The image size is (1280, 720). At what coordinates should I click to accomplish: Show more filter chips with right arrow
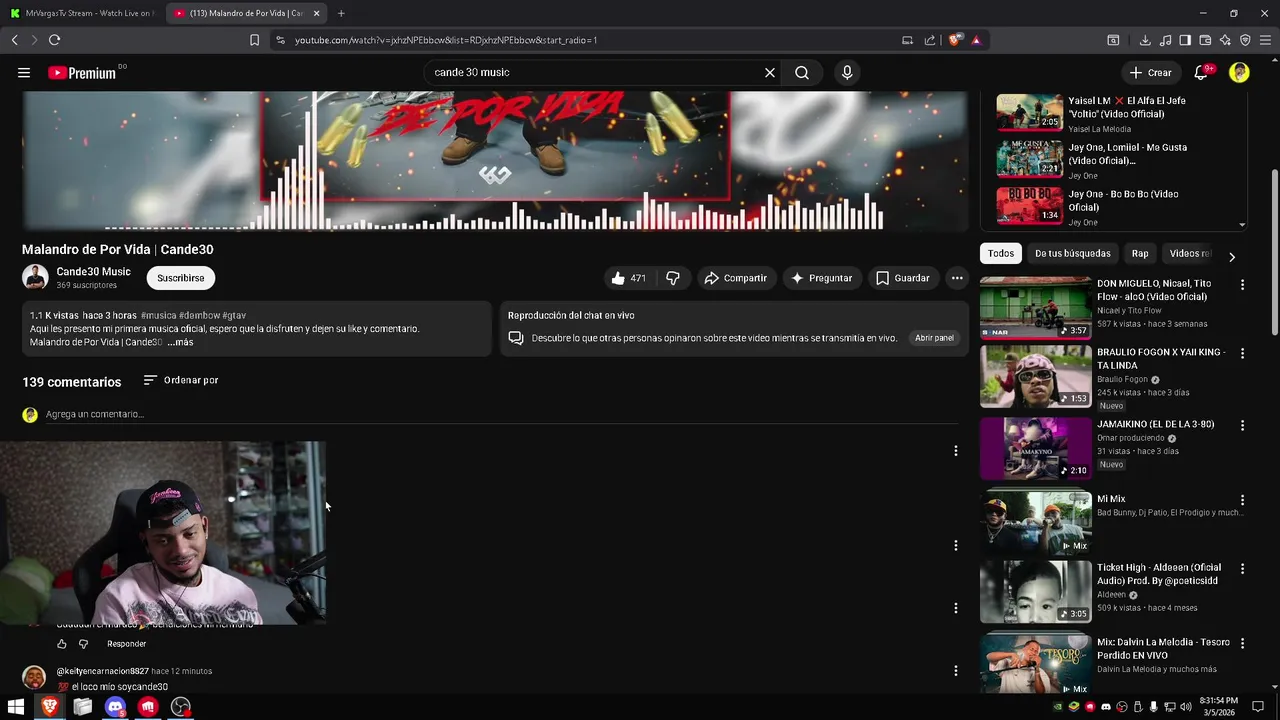[1232, 257]
